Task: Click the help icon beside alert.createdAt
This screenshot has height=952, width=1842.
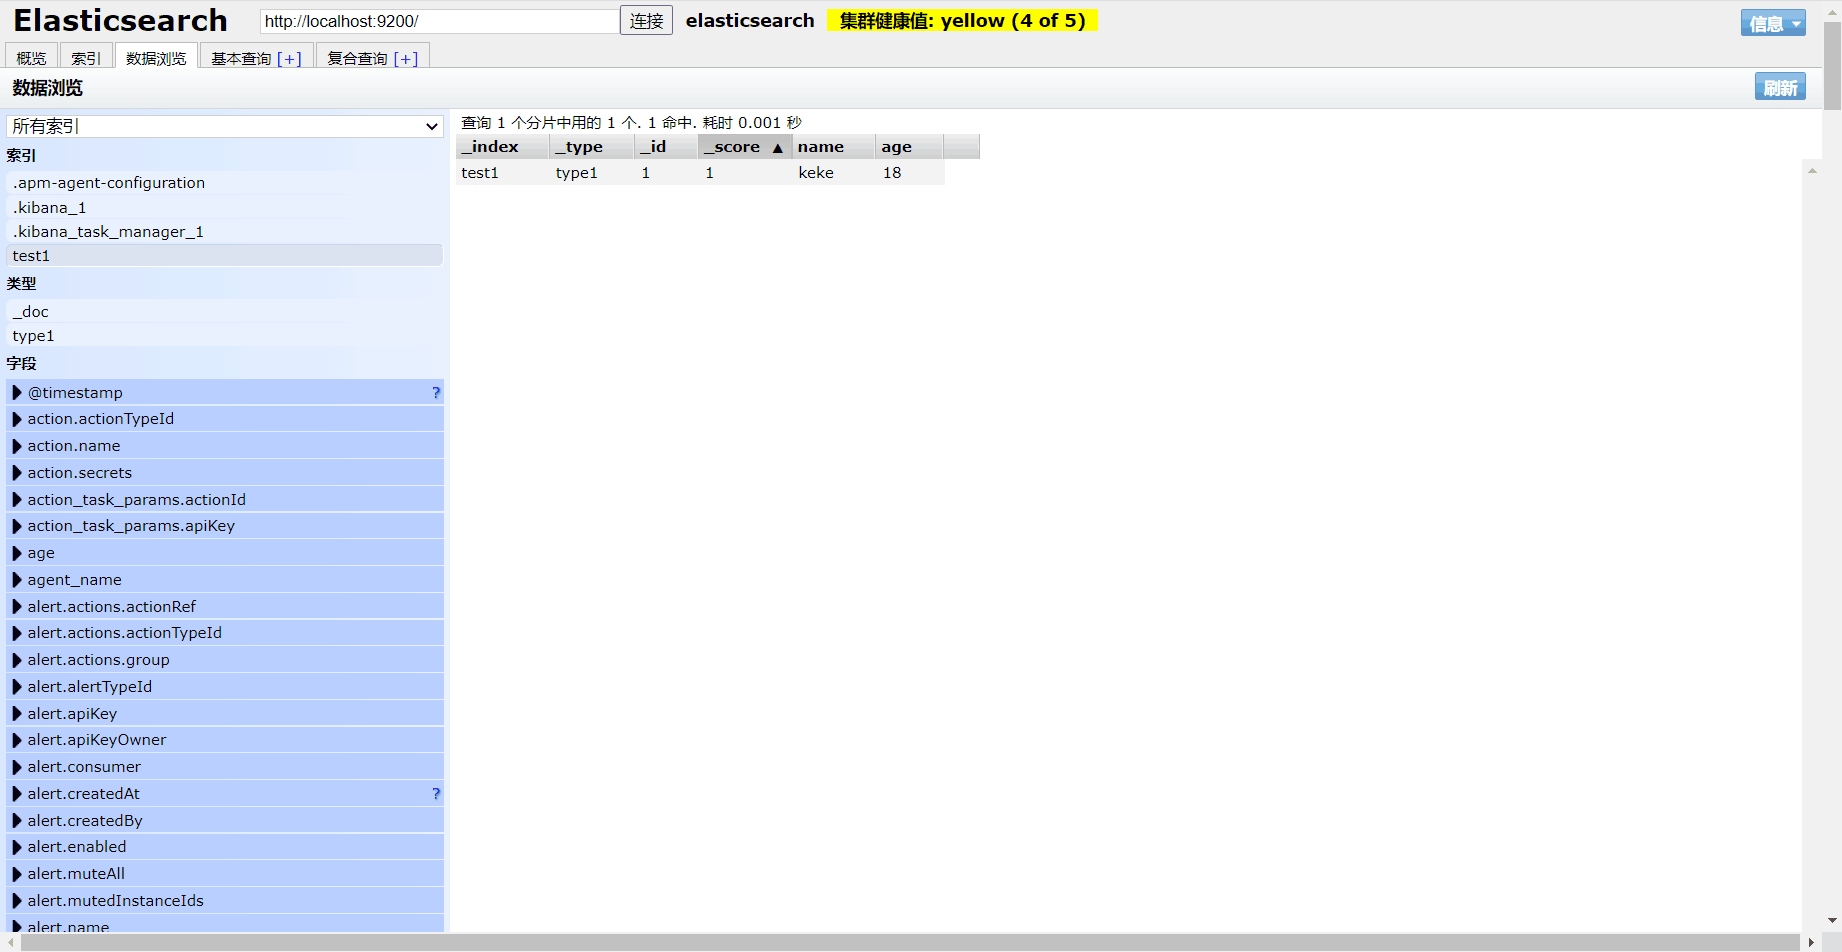Action: pos(436,794)
